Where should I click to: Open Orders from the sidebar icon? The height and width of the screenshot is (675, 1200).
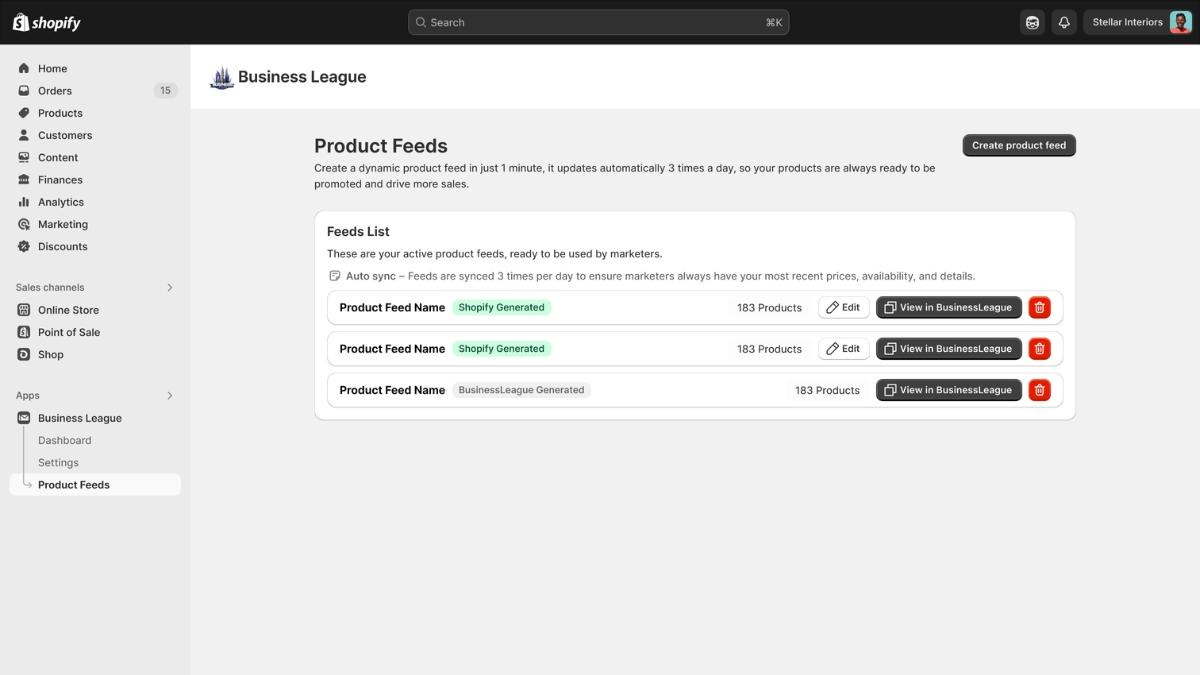(x=23, y=90)
